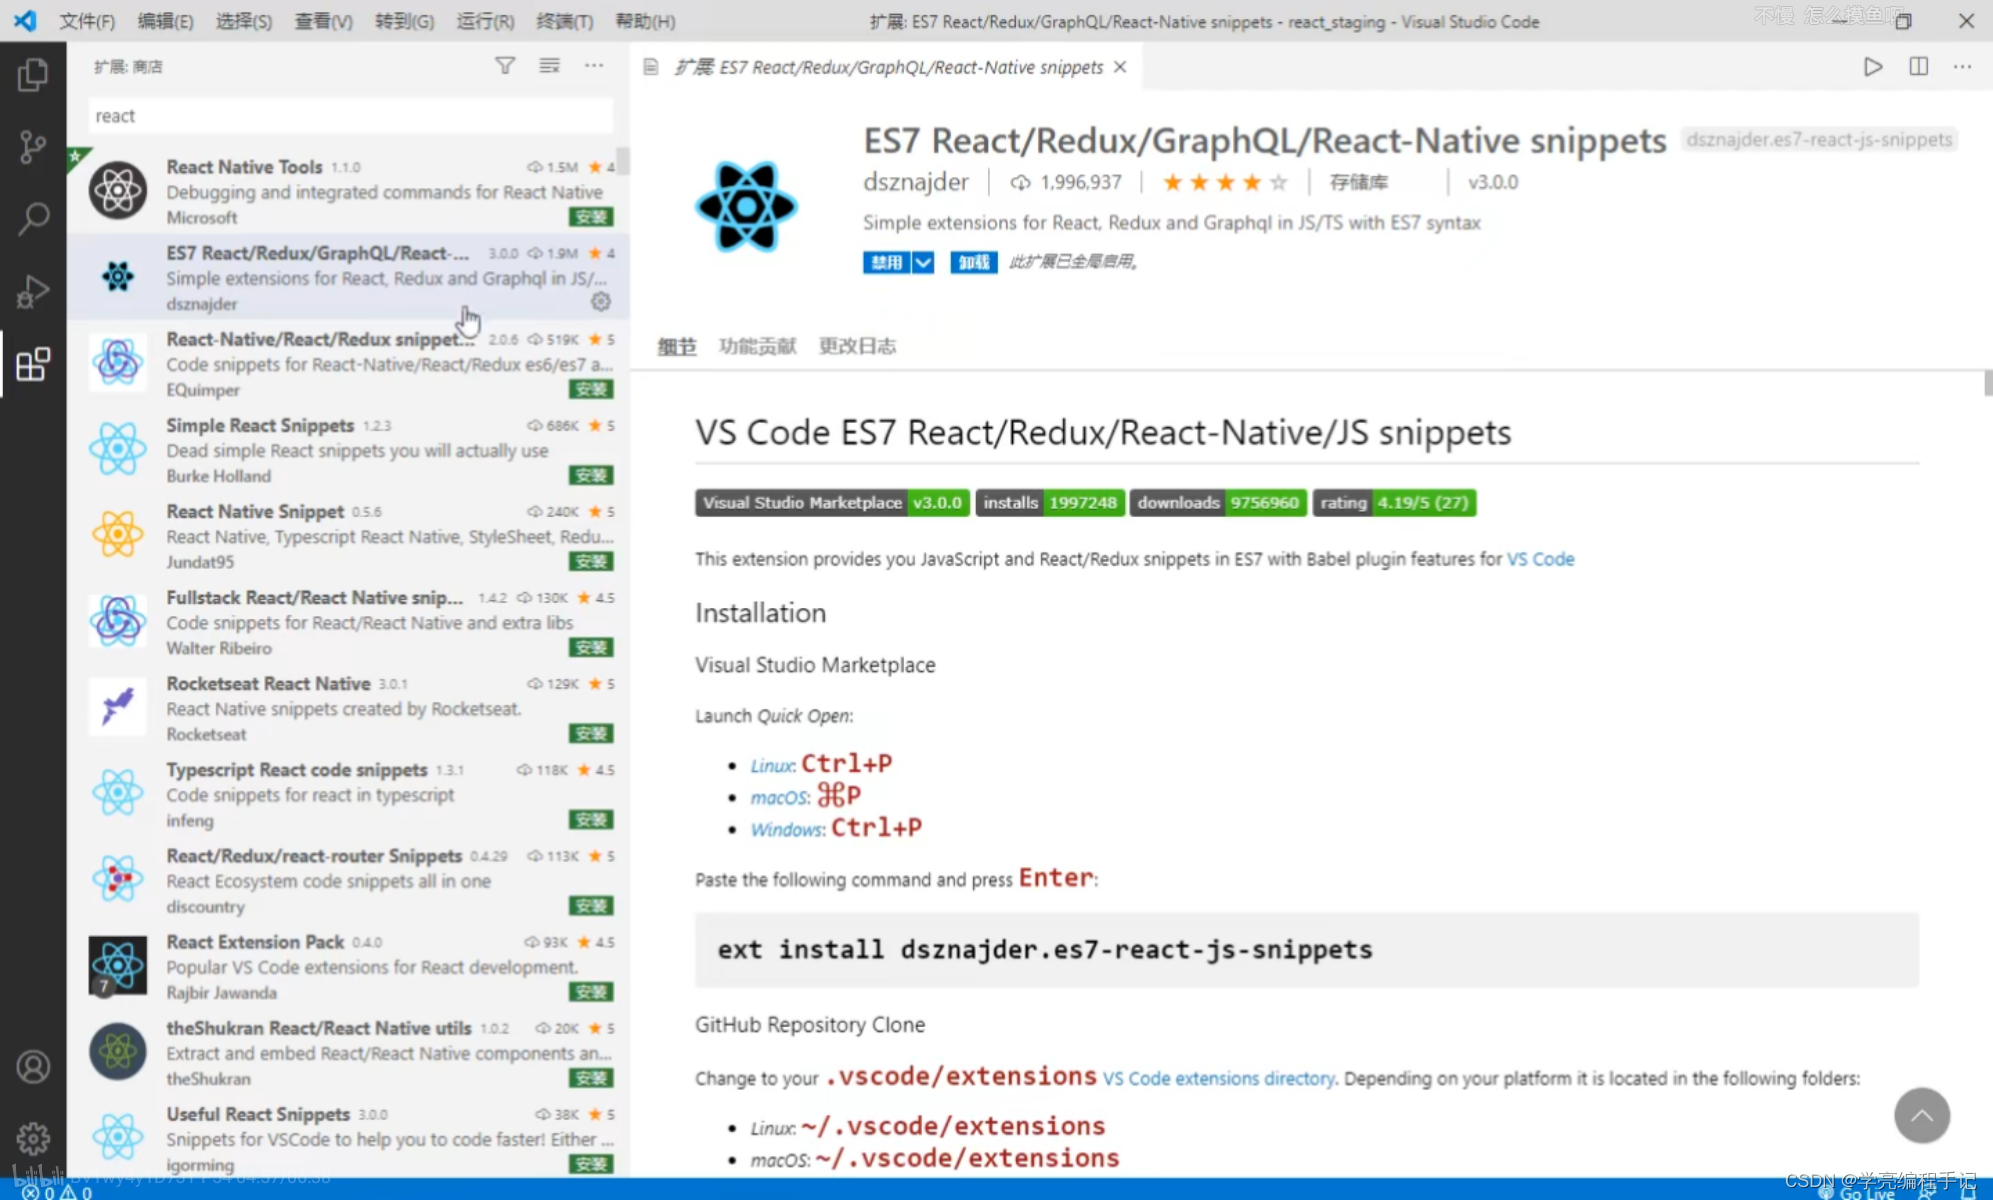This screenshot has height=1200, width=1993.
Task: Open the 文件(F) menu
Action: (87, 21)
